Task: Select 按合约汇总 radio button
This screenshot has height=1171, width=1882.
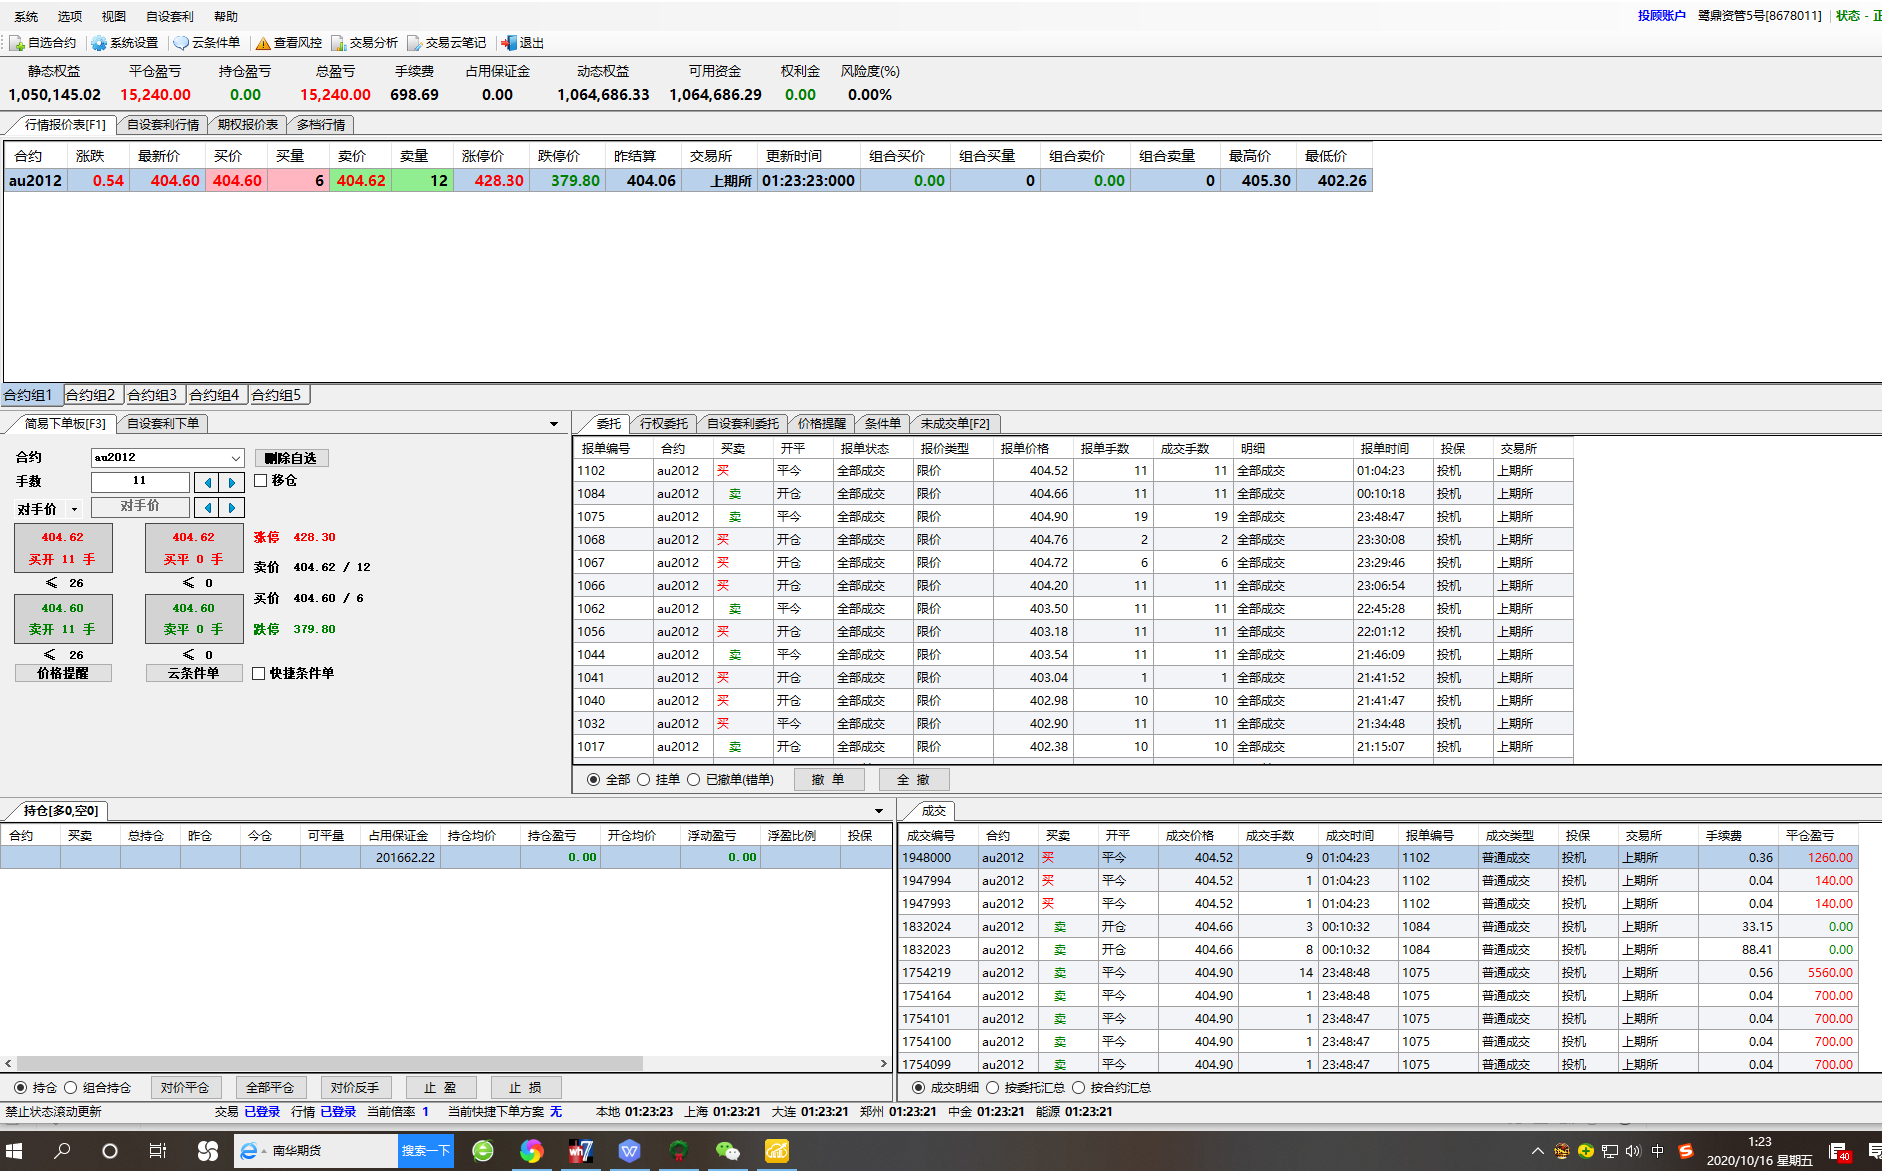Action: coord(1078,1087)
